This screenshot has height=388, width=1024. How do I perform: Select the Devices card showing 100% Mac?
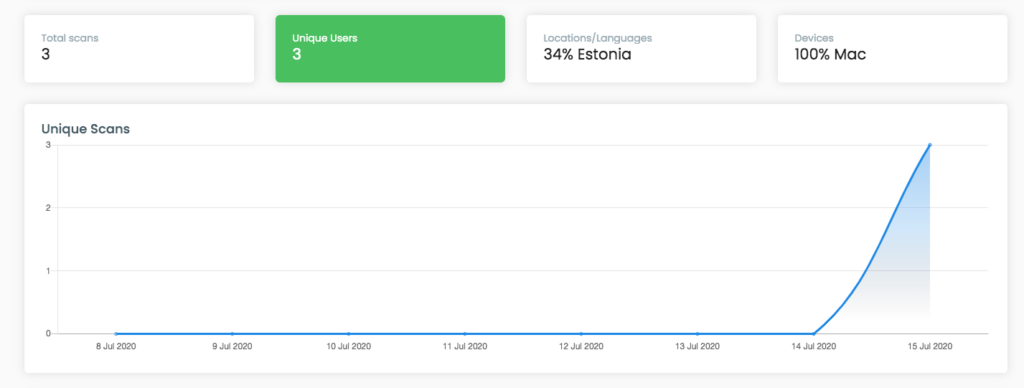tap(892, 49)
